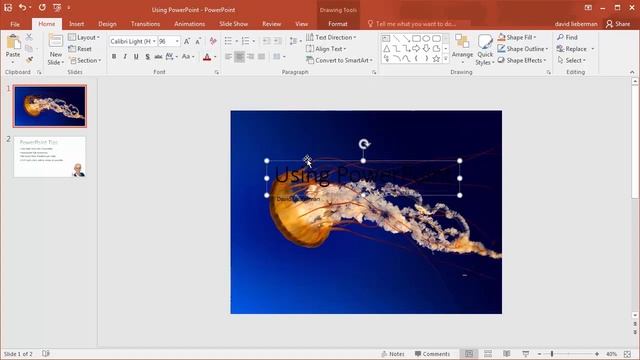Screen dimensions: 640x360
Task: Decrease list indent level icon
Action: point(266,41)
